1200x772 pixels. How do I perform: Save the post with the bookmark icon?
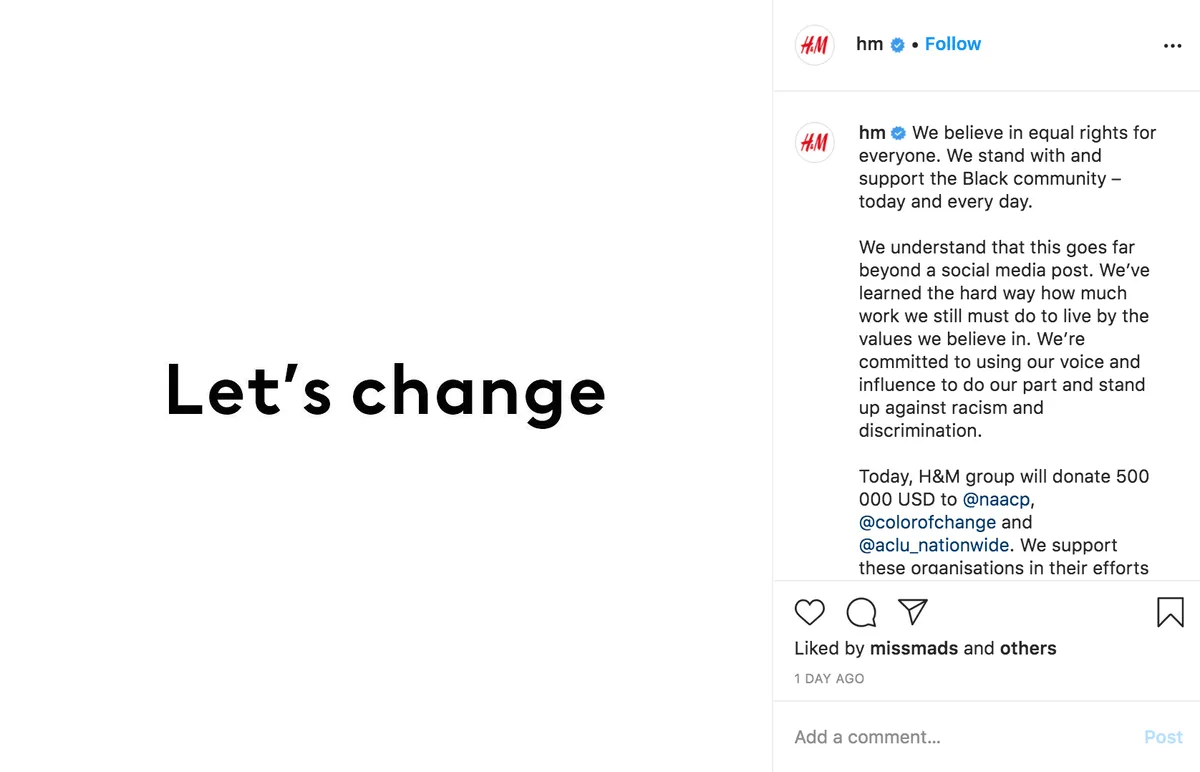(1170, 612)
